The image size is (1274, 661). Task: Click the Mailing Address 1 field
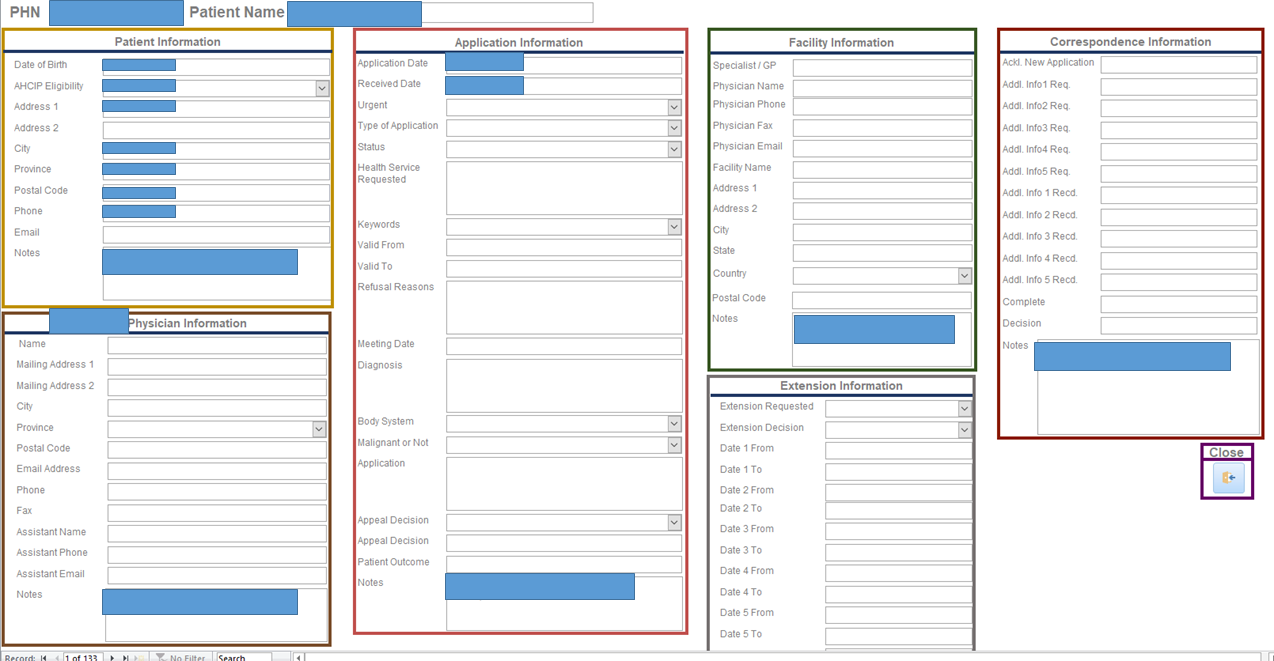pos(217,366)
